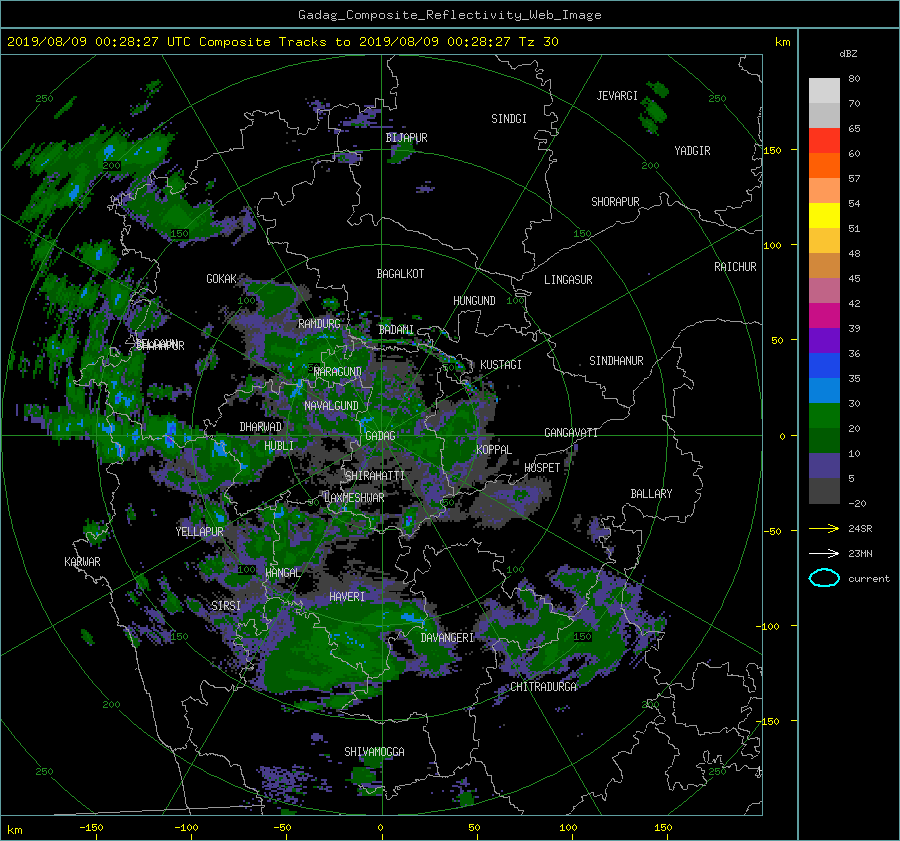
Task: Select the dark orange 57-60 dBZ swatch
Action: (x=824, y=165)
